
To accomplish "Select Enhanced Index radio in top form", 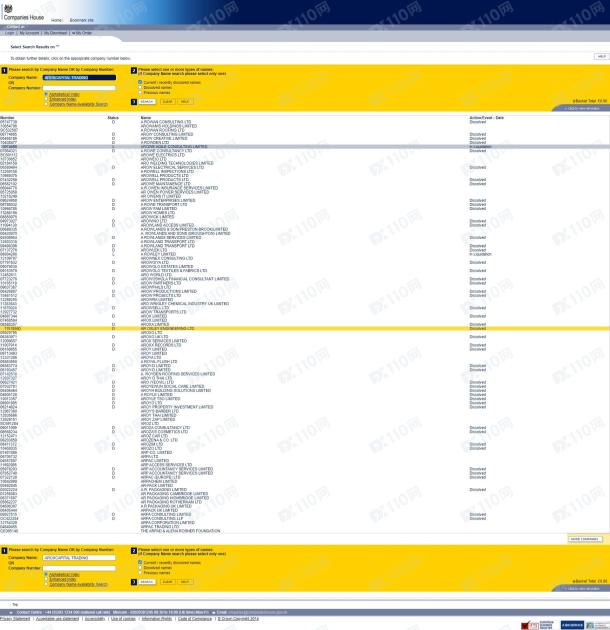I will [x=46, y=99].
